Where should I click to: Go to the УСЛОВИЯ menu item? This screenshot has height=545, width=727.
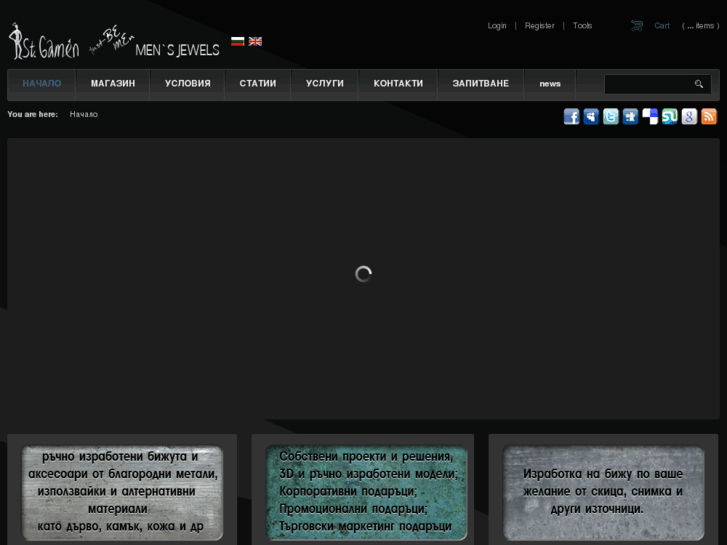188,83
